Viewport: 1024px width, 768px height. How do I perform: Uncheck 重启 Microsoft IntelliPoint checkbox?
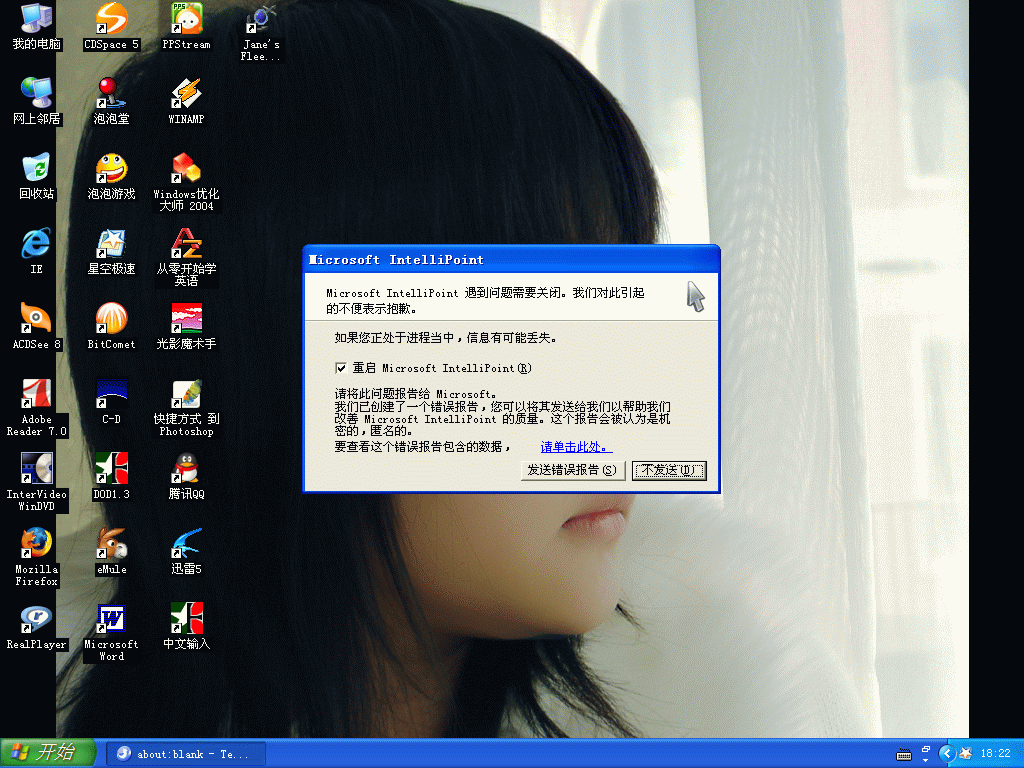(x=340, y=368)
